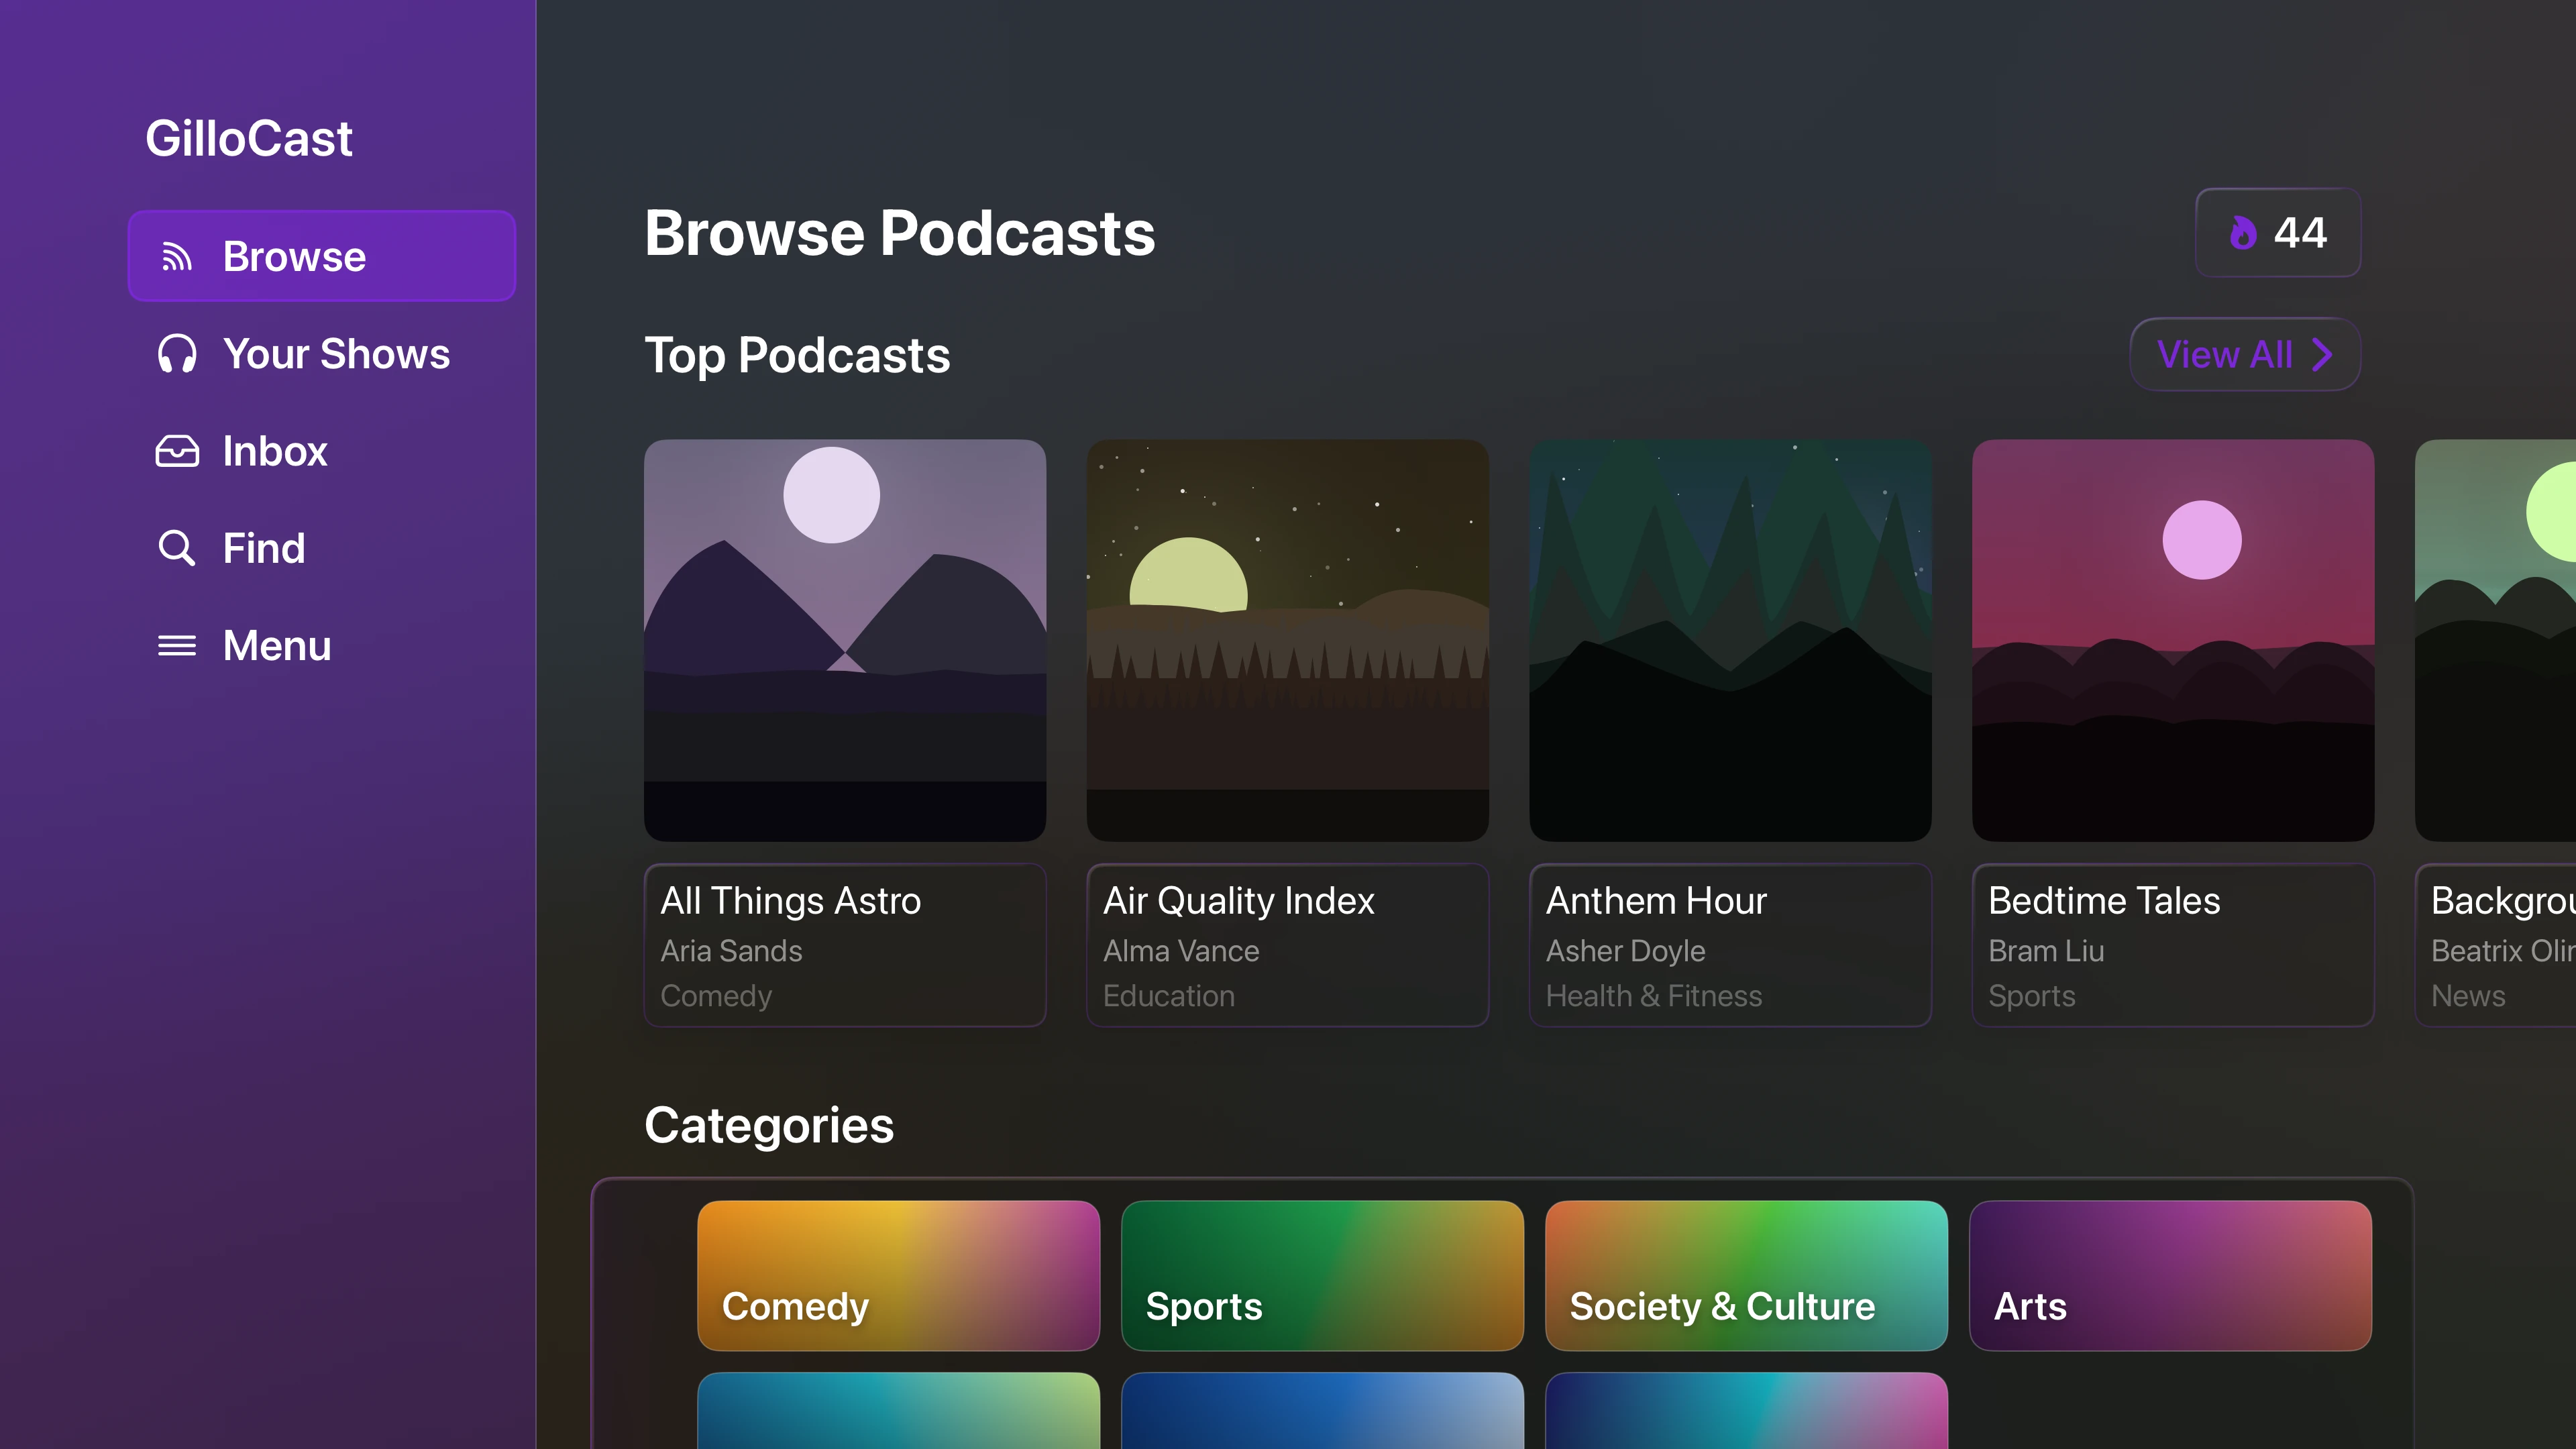Click the headphones icon next to Your Shows
The height and width of the screenshot is (1449, 2576).
tap(177, 354)
